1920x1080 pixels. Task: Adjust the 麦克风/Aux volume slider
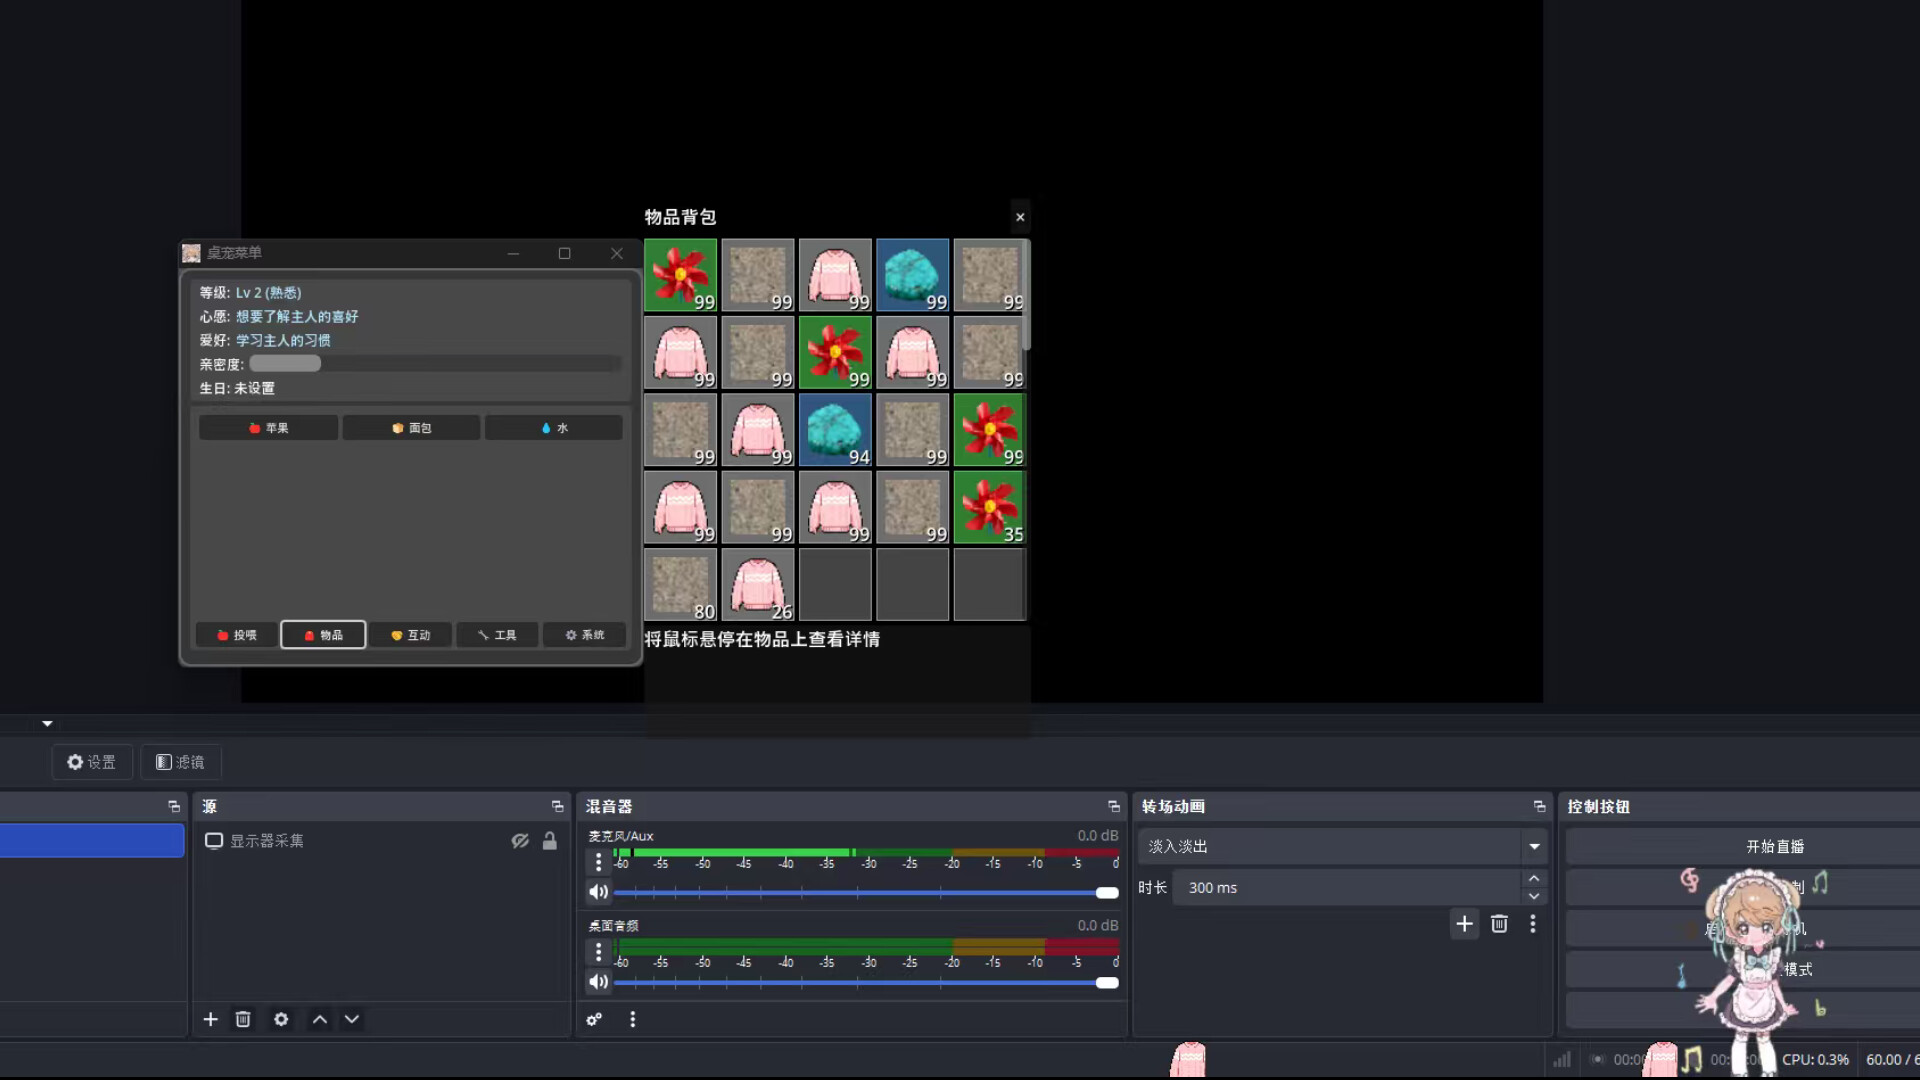click(x=1106, y=892)
